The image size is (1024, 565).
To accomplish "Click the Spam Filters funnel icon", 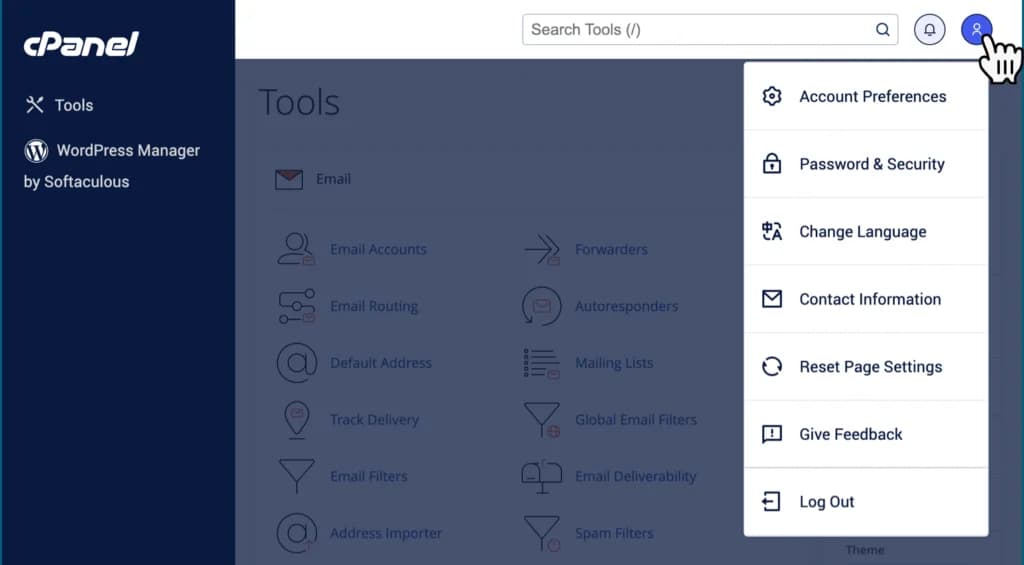I will 542,533.
